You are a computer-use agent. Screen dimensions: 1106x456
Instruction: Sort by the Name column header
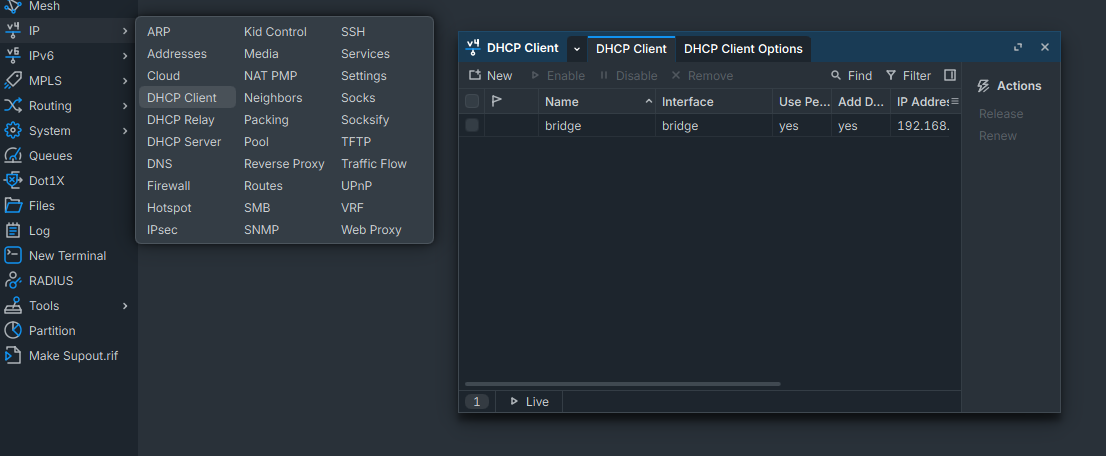point(597,102)
